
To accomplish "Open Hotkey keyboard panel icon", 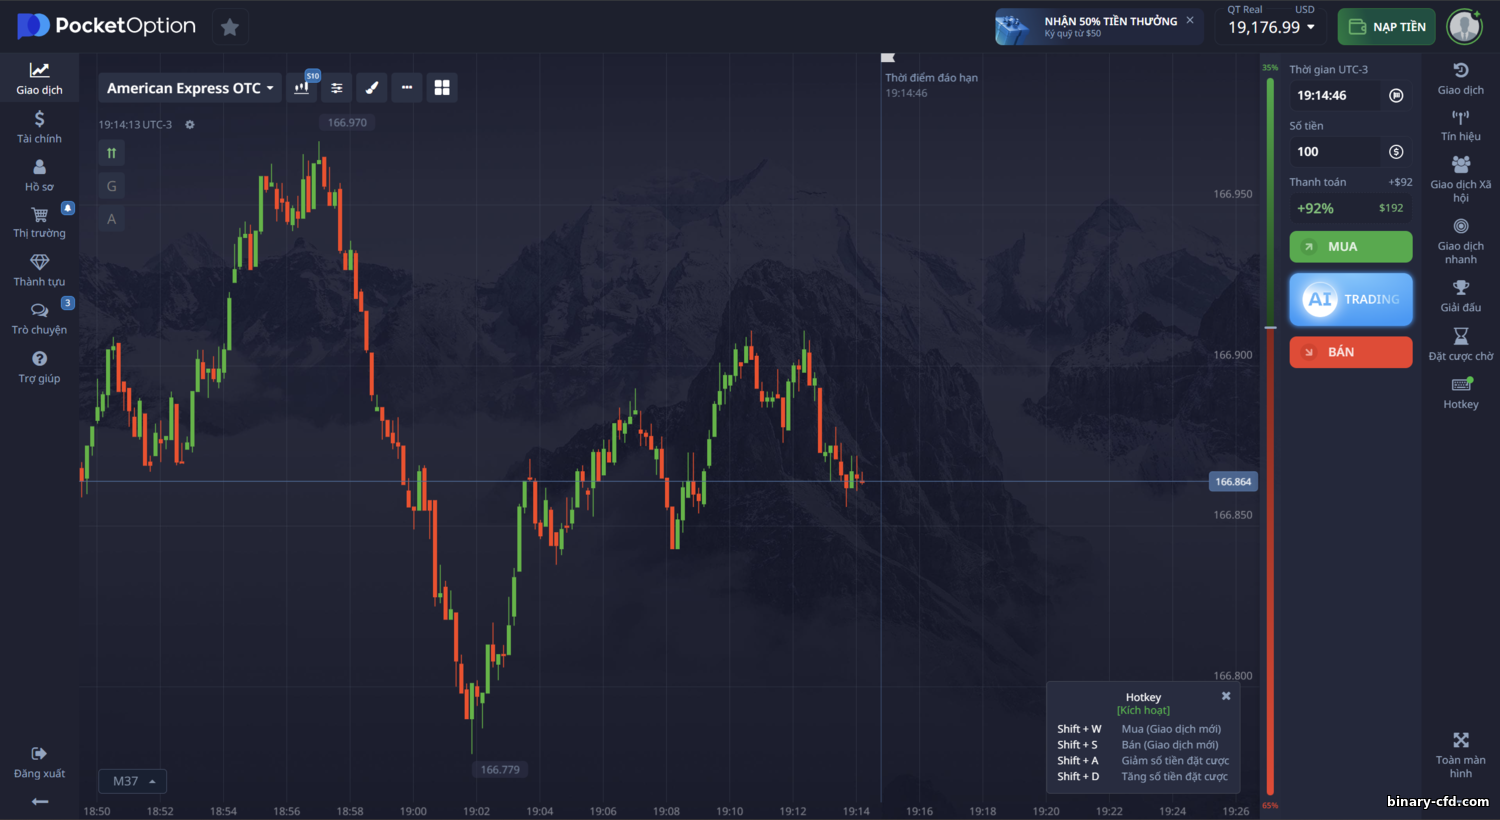I will 1461,393.
